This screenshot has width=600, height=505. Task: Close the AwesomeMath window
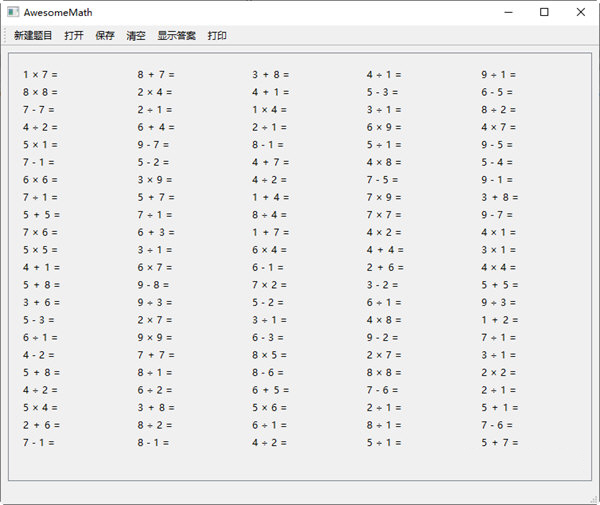[581, 12]
